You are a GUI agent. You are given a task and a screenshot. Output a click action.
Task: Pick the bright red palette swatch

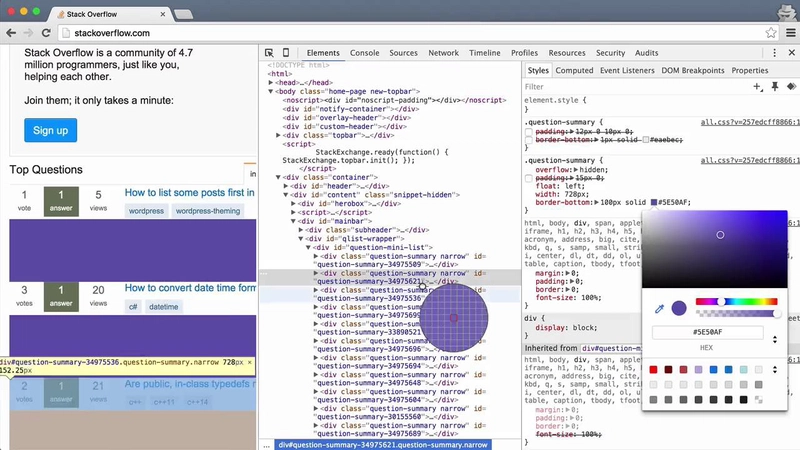tap(654, 369)
